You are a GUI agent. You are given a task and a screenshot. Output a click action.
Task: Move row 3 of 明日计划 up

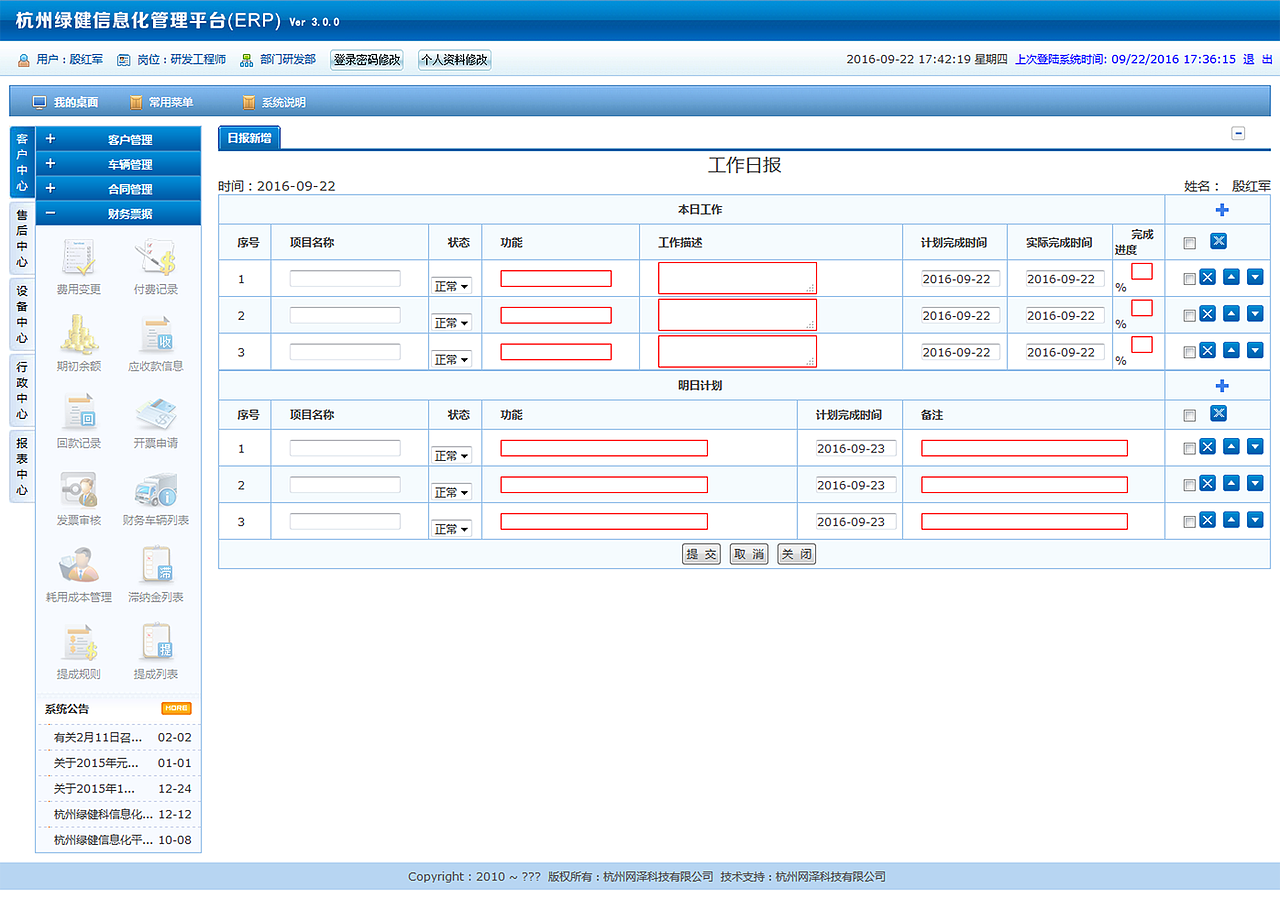1231,519
